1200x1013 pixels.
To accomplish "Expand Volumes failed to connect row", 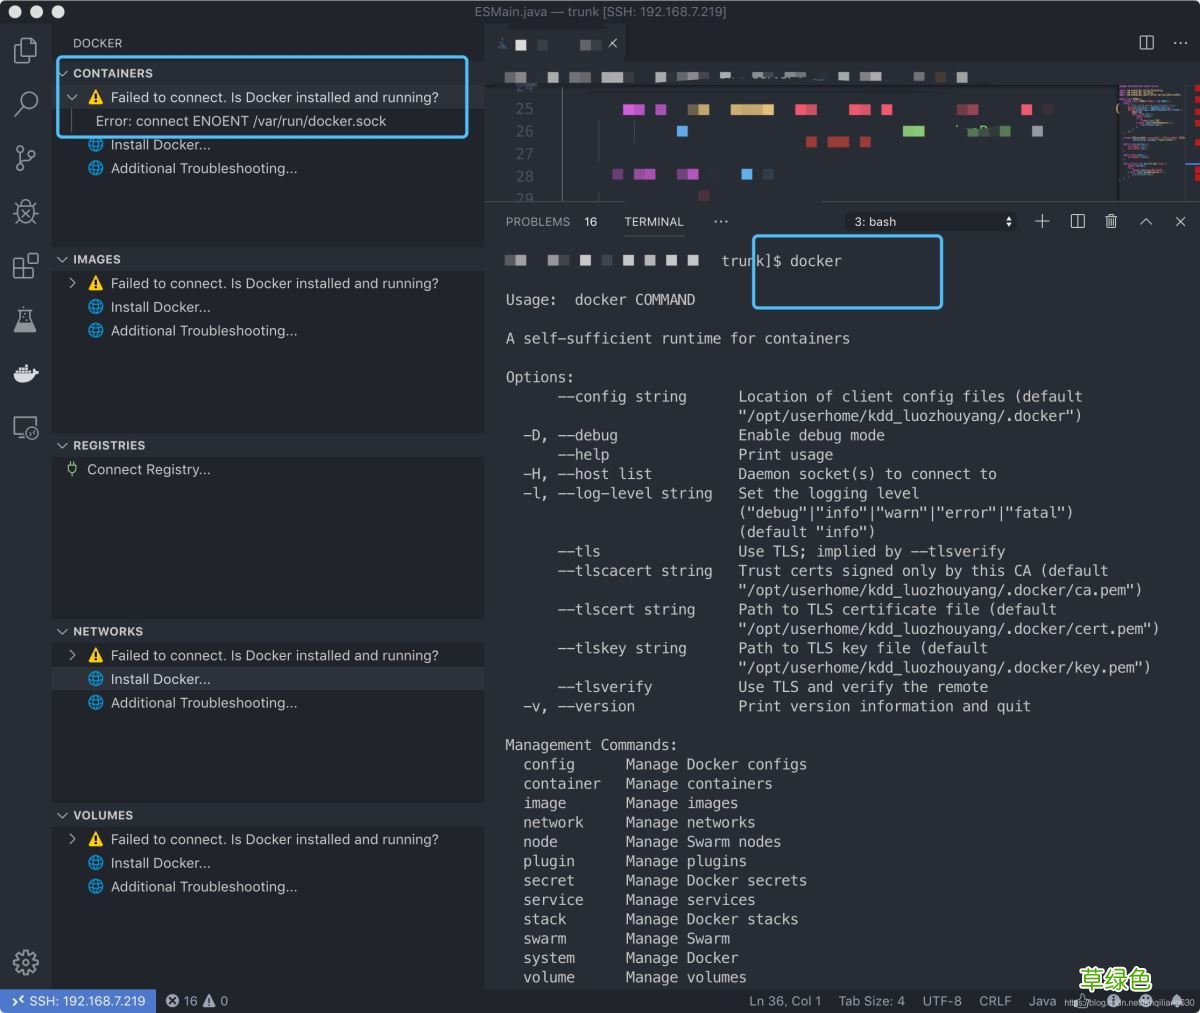I will click(x=72, y=839).
